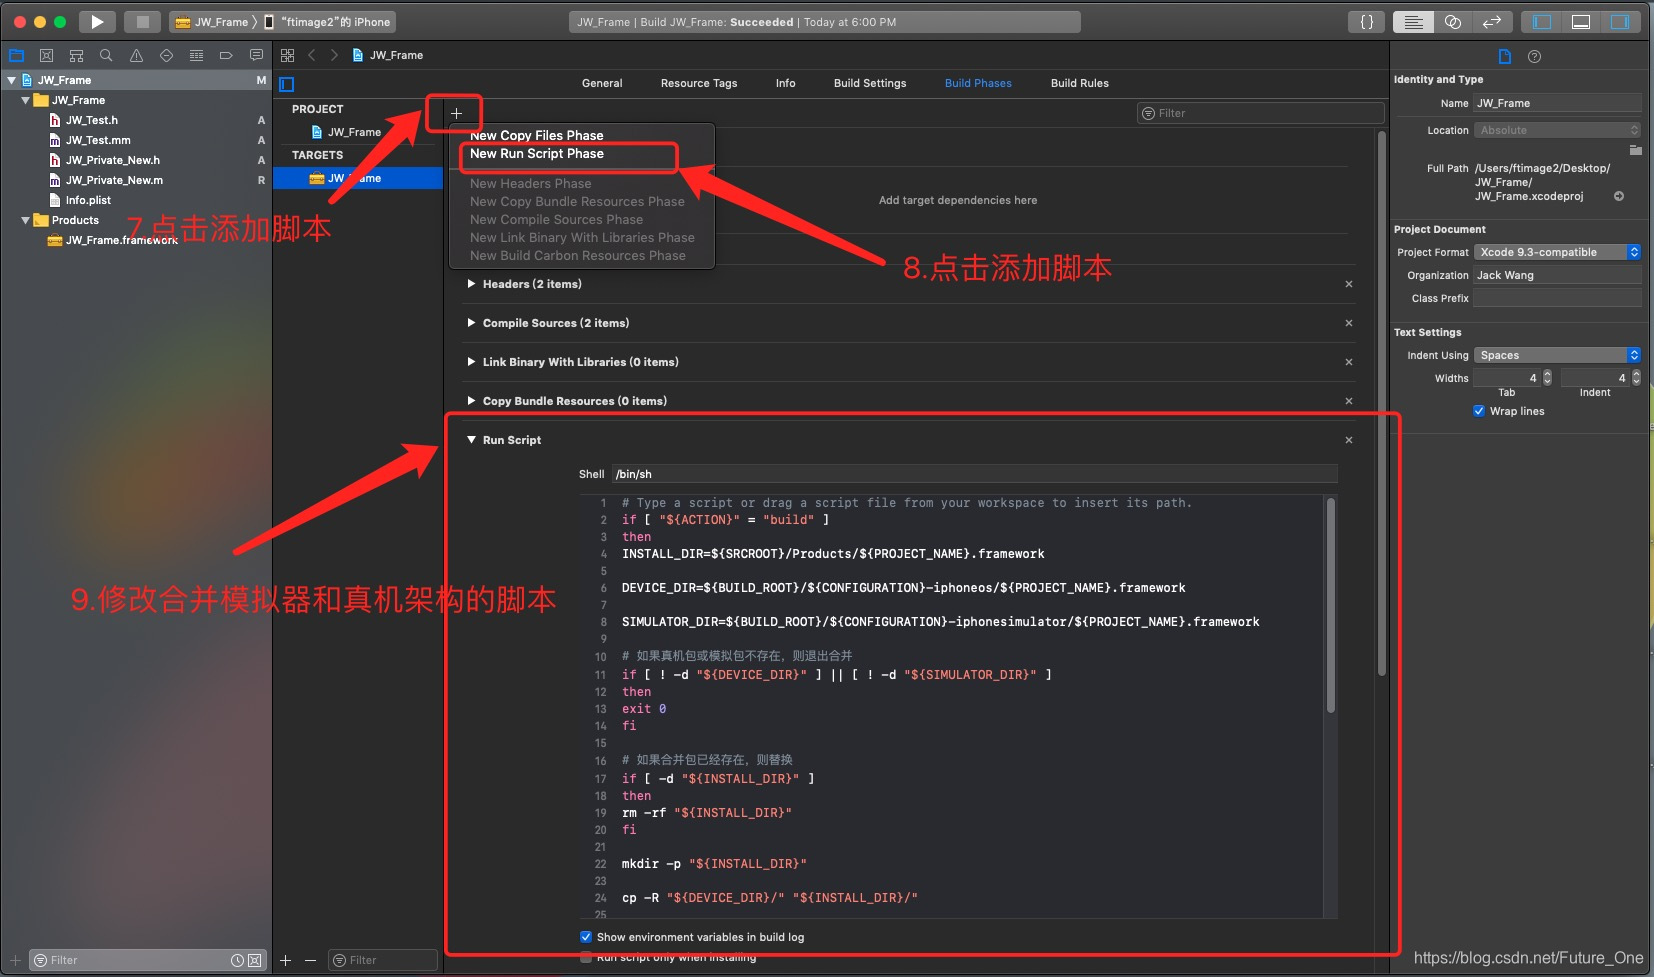Viewport: 1654px width, 977px height.
Task: Uncheck Wrap lines checkbox
Action: [x=1479, y=411]
